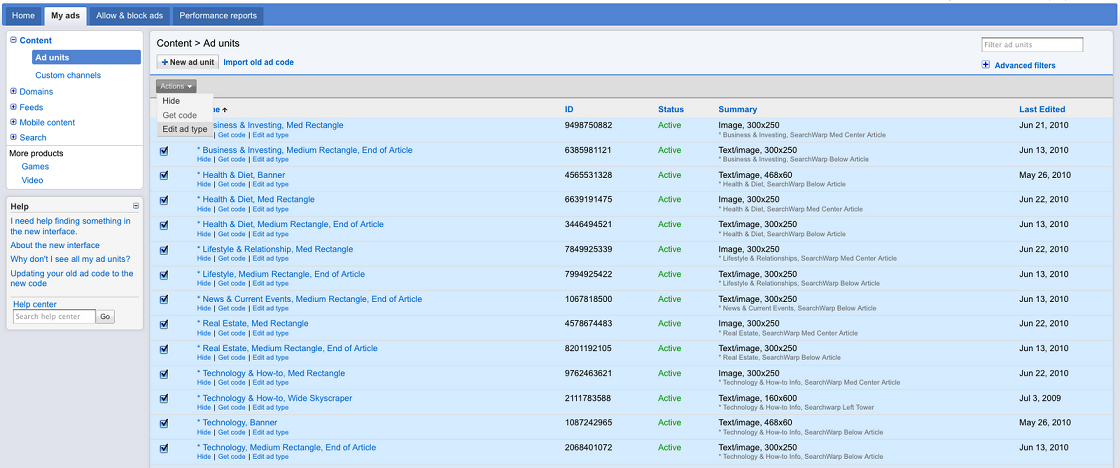
Task: Expand the Feeds section
Action: coord(14,107)
